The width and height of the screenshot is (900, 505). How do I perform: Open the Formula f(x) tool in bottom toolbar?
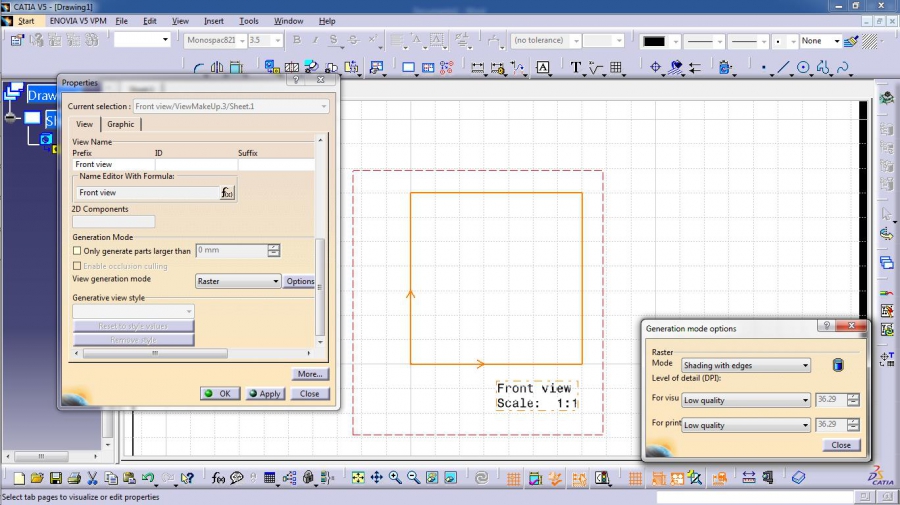(x=218, y=478)
